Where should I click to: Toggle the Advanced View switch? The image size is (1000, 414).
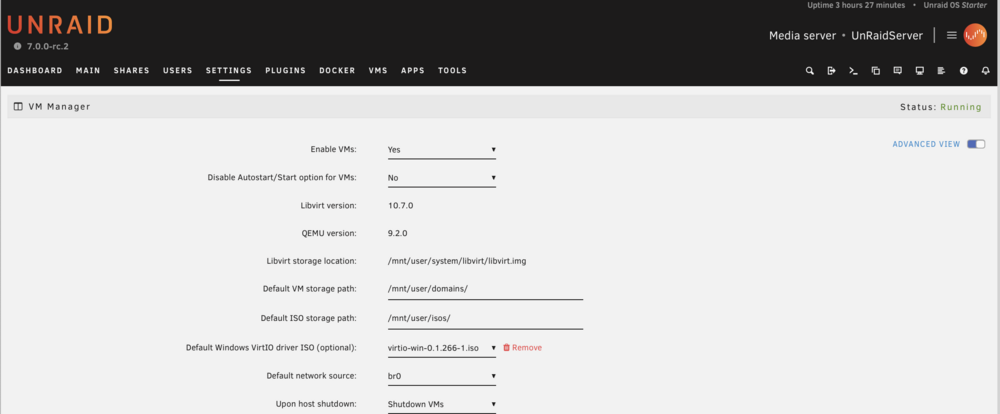[976, 144]
